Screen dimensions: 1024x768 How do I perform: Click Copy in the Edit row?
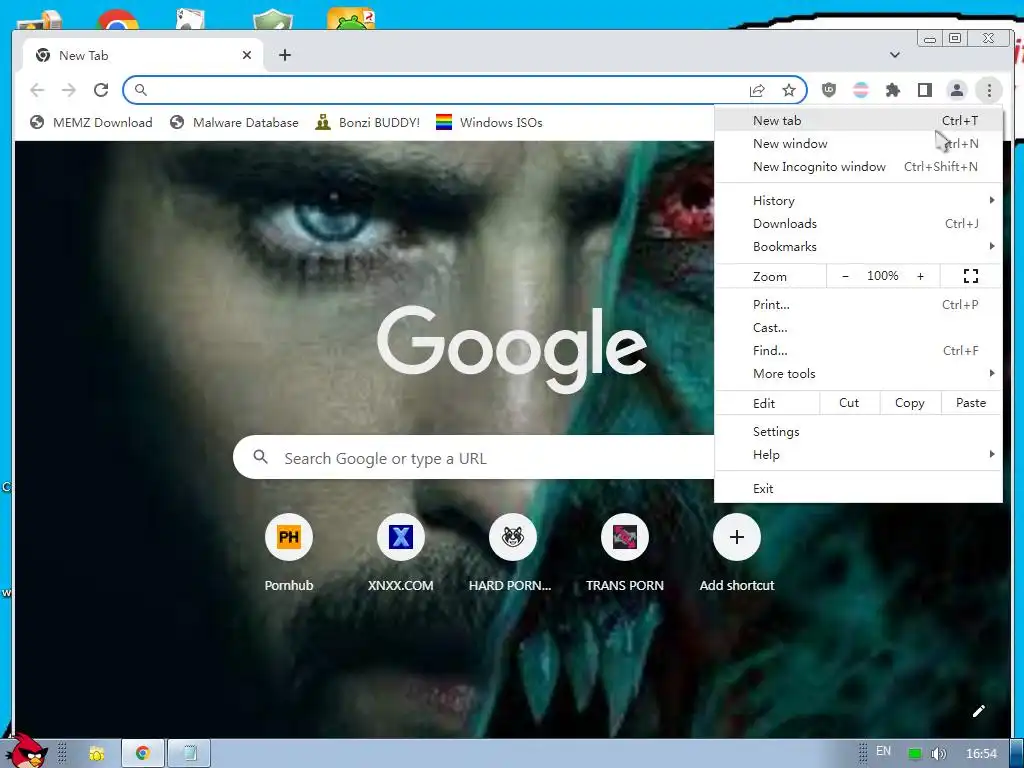coord(910,403)
